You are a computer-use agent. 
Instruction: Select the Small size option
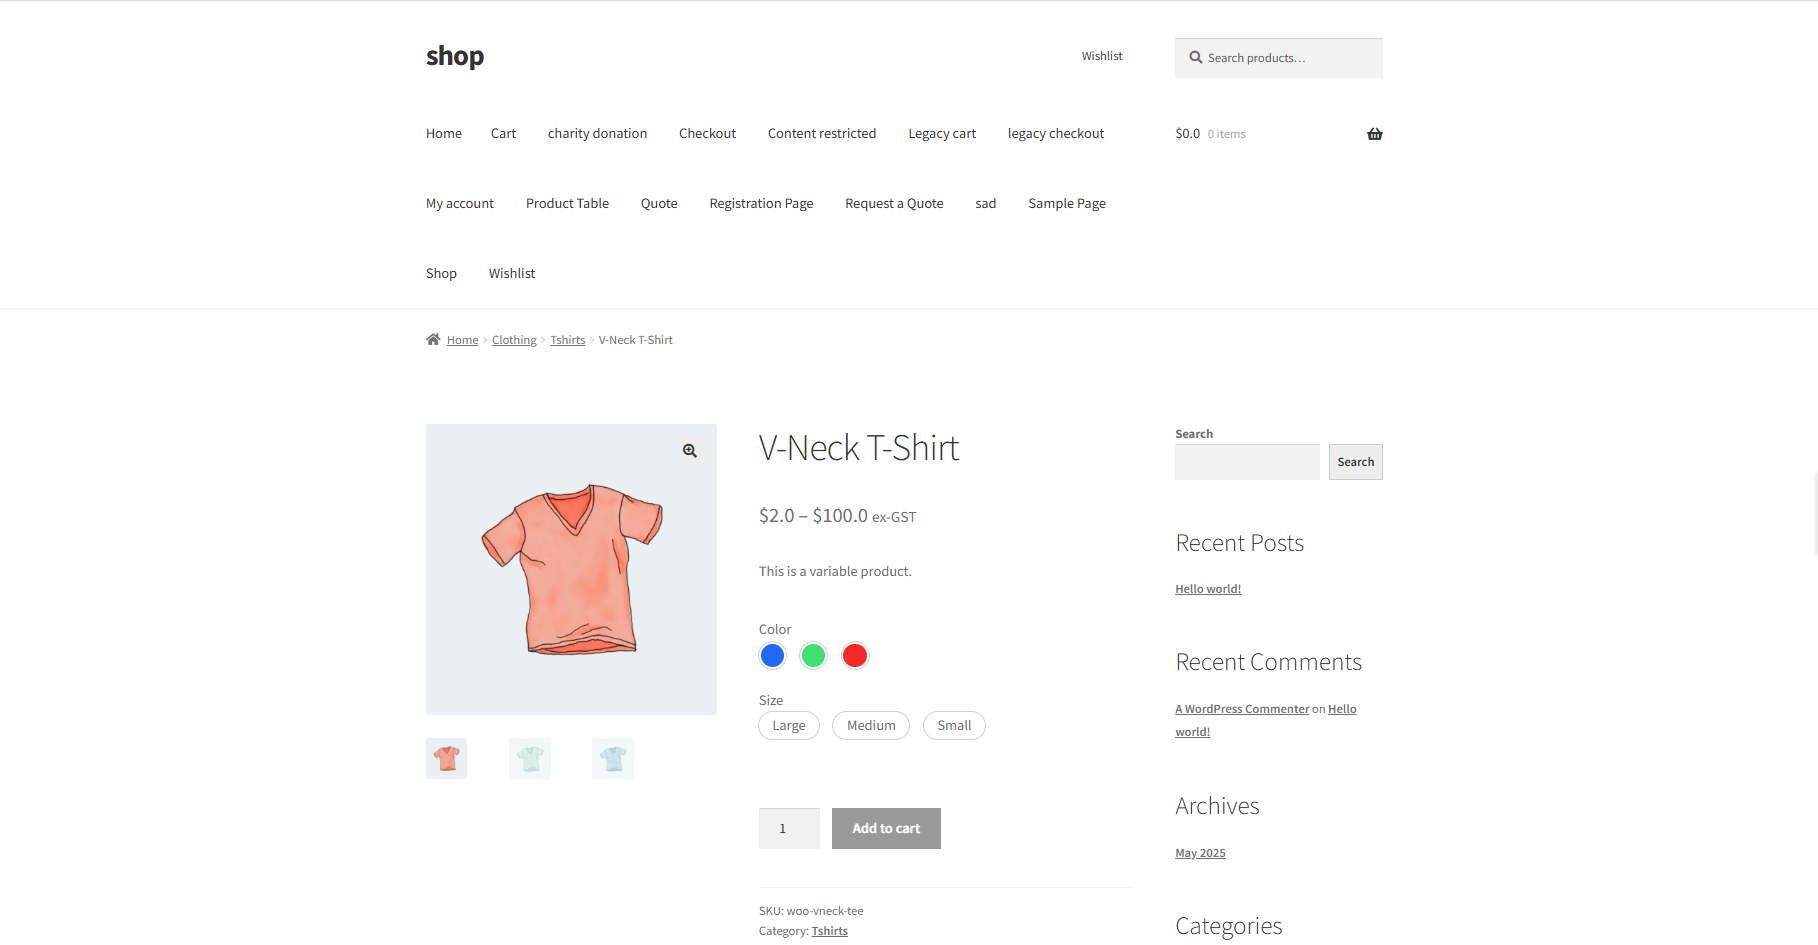click(x=953, y=726)
